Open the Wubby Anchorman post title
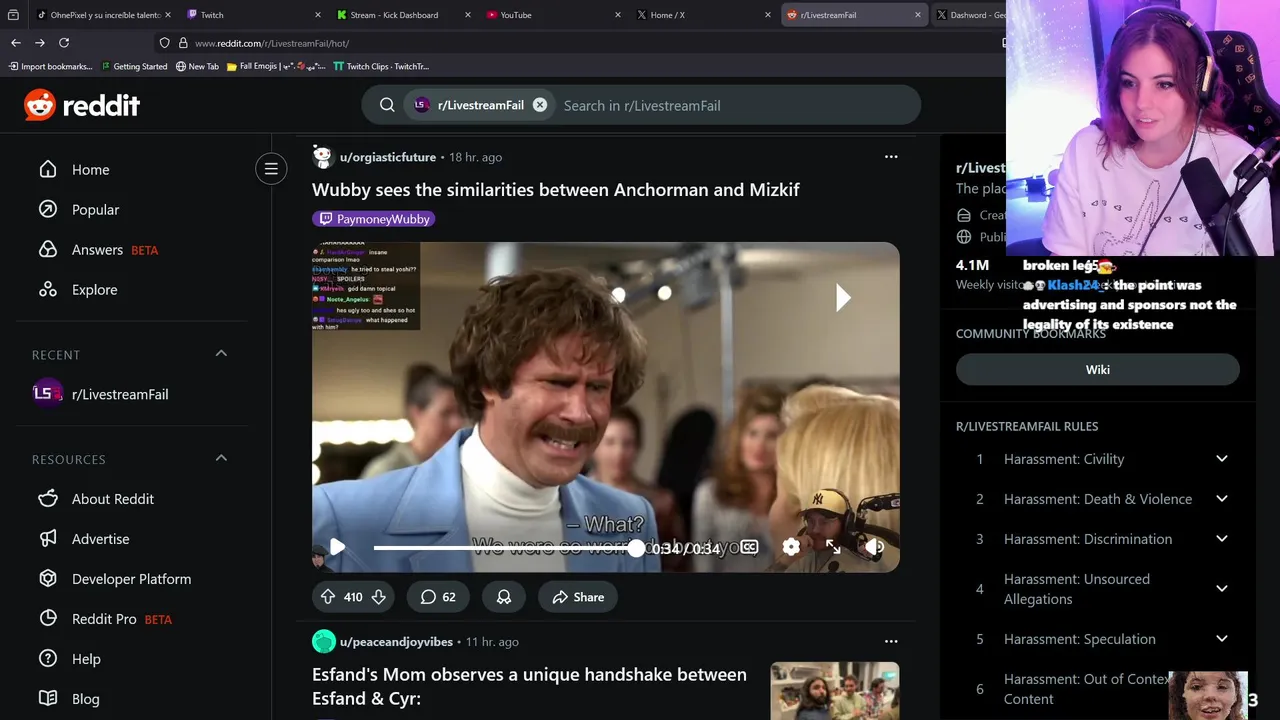 click(x=556, y=190)
